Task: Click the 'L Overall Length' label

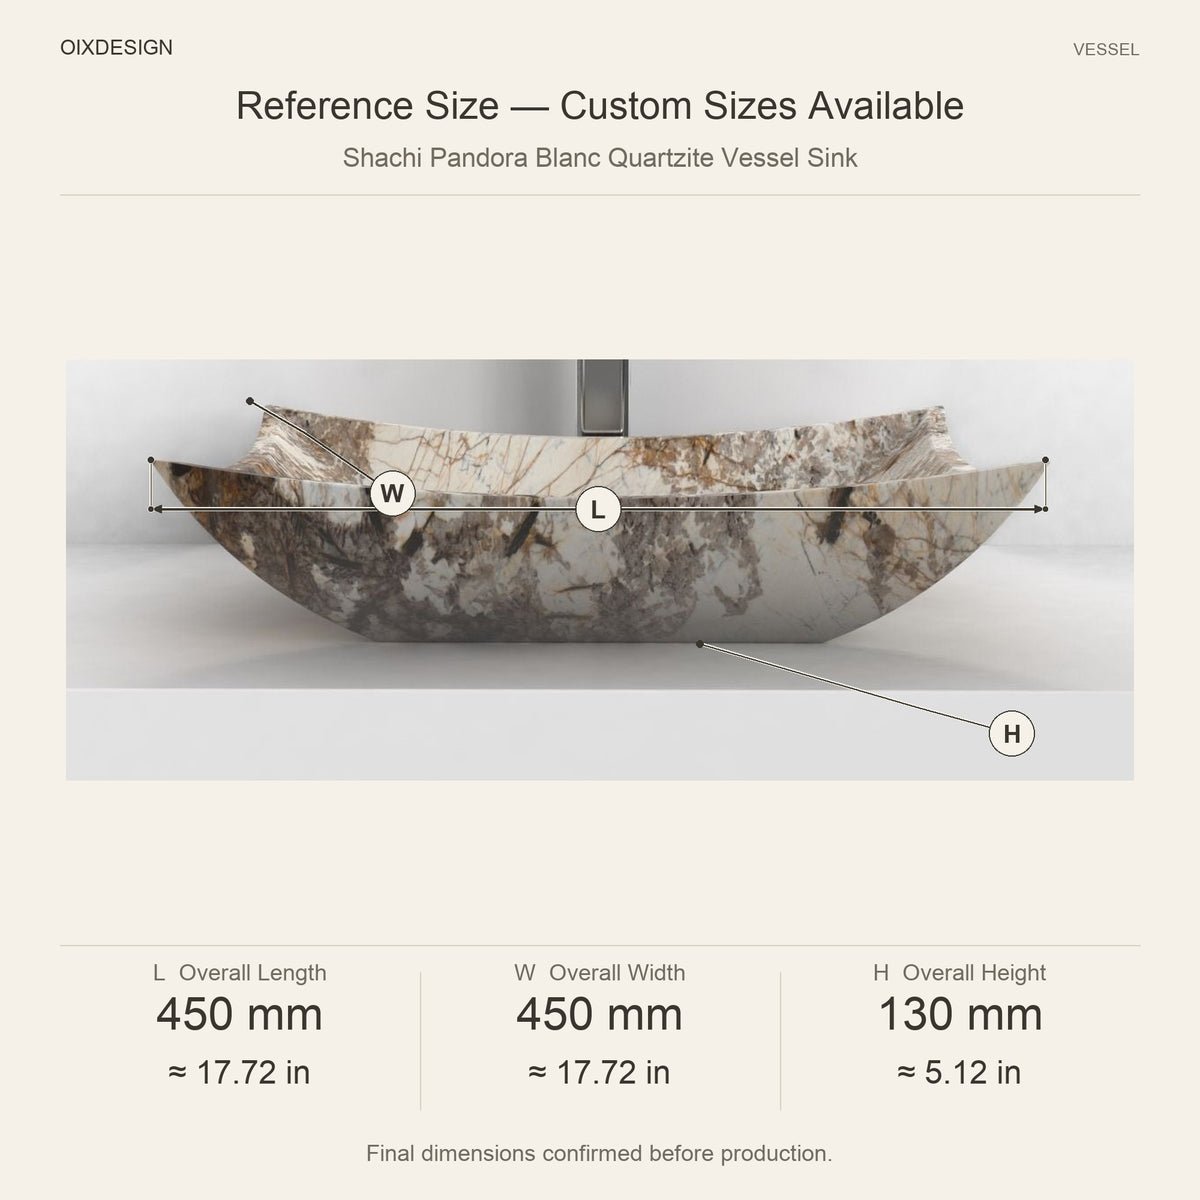Action: [x=240, y=973]
